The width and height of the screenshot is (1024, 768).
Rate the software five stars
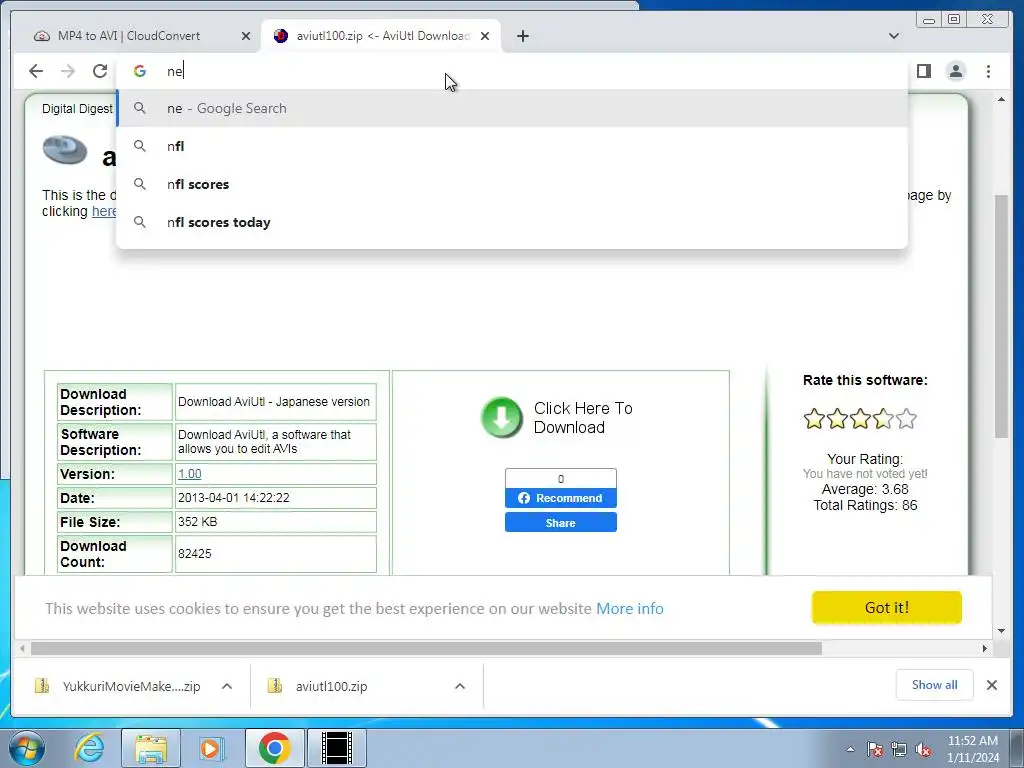(906, 419)
